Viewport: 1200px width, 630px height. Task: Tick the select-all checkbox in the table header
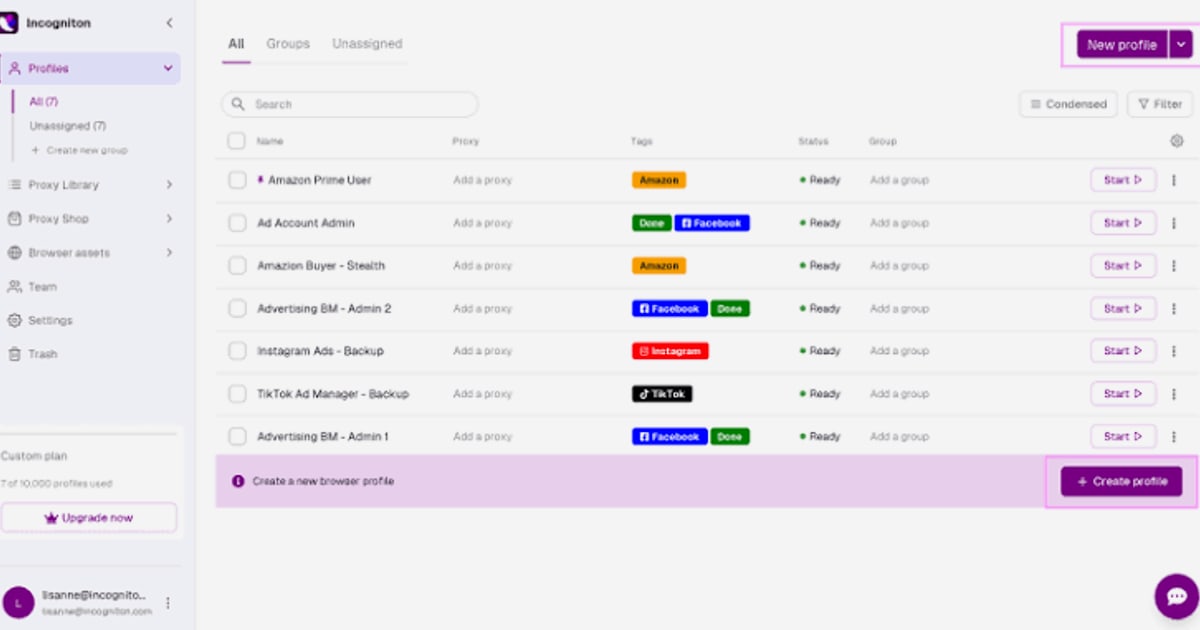click(x=237, y=141)
